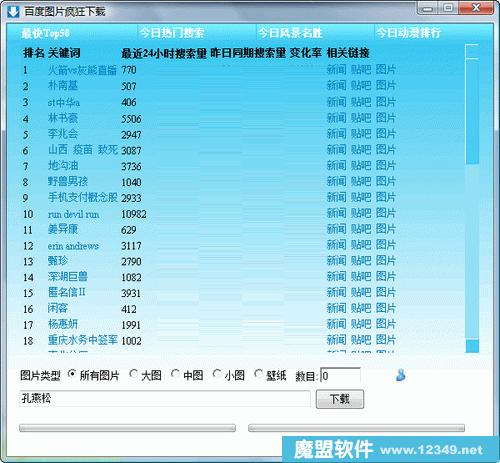Open the keyword link 闲客

(x=58, y=309)
